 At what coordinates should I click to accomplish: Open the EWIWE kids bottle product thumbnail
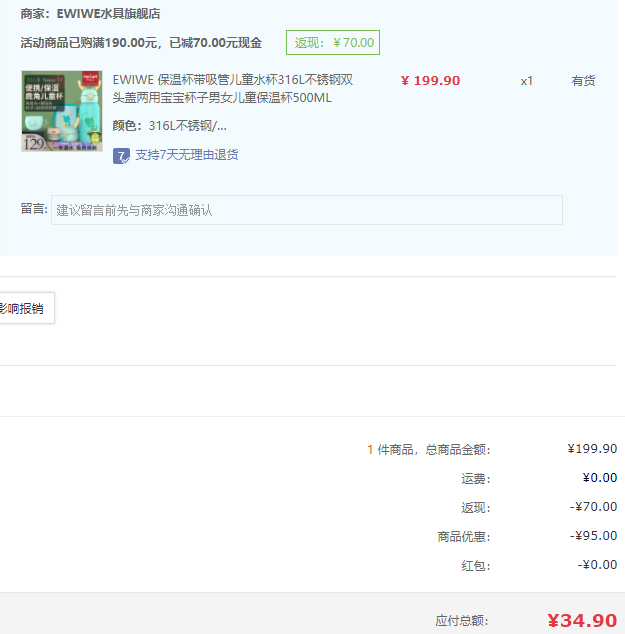(62, 111)
